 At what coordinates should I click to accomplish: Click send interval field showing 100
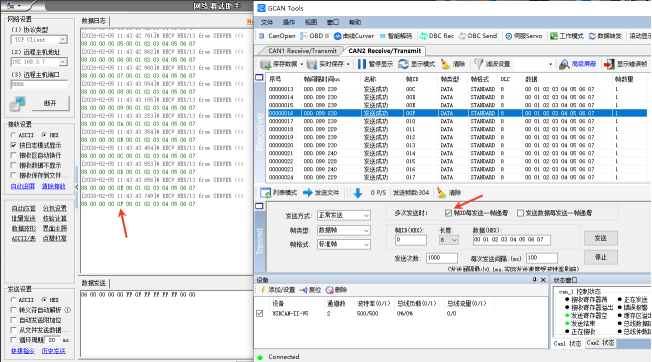pyautogui.click(x=542, y=258)
